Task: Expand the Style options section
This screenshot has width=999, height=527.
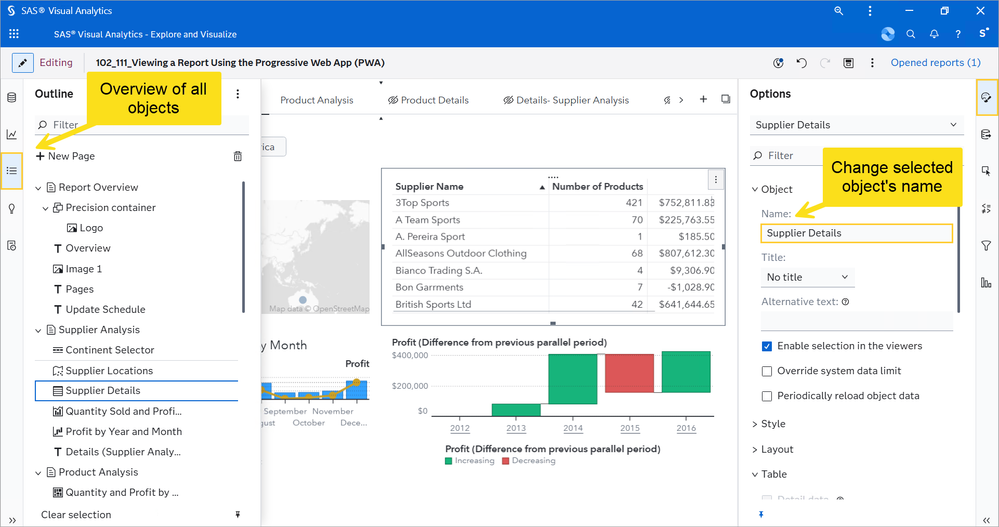Action: tap(755, 424)
